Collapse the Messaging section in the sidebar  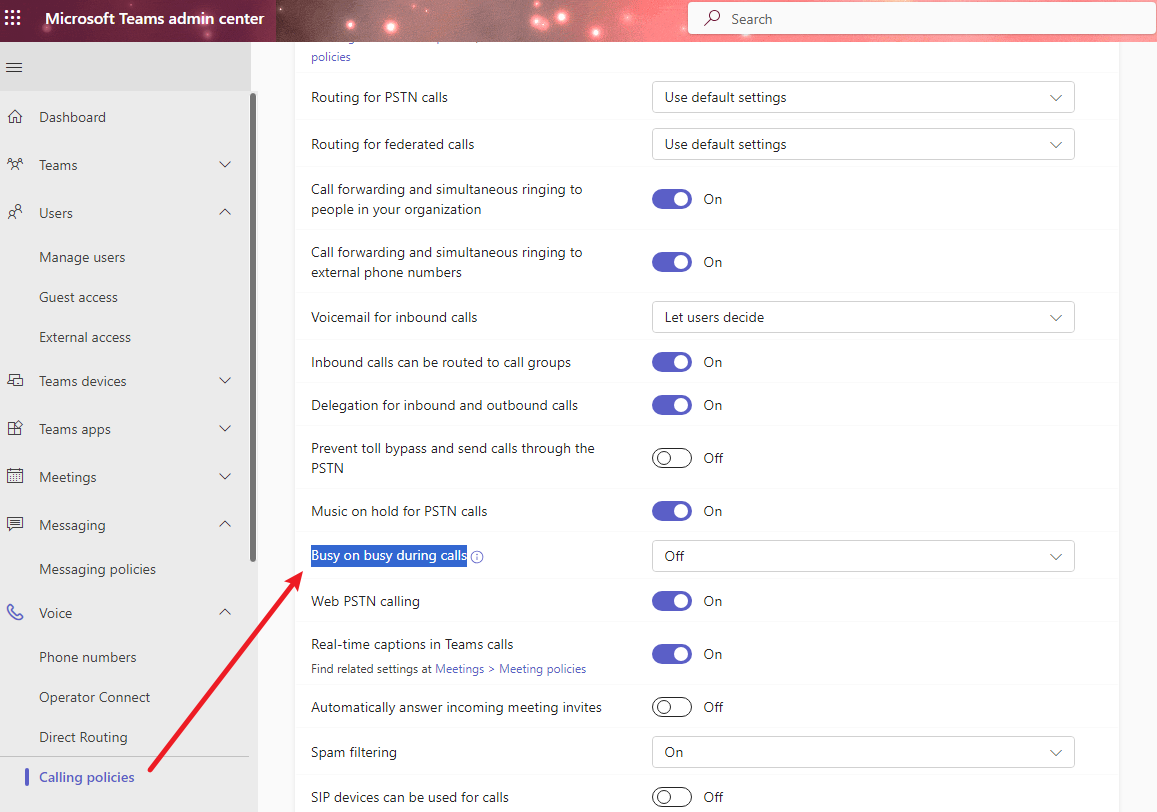point(224,524)
